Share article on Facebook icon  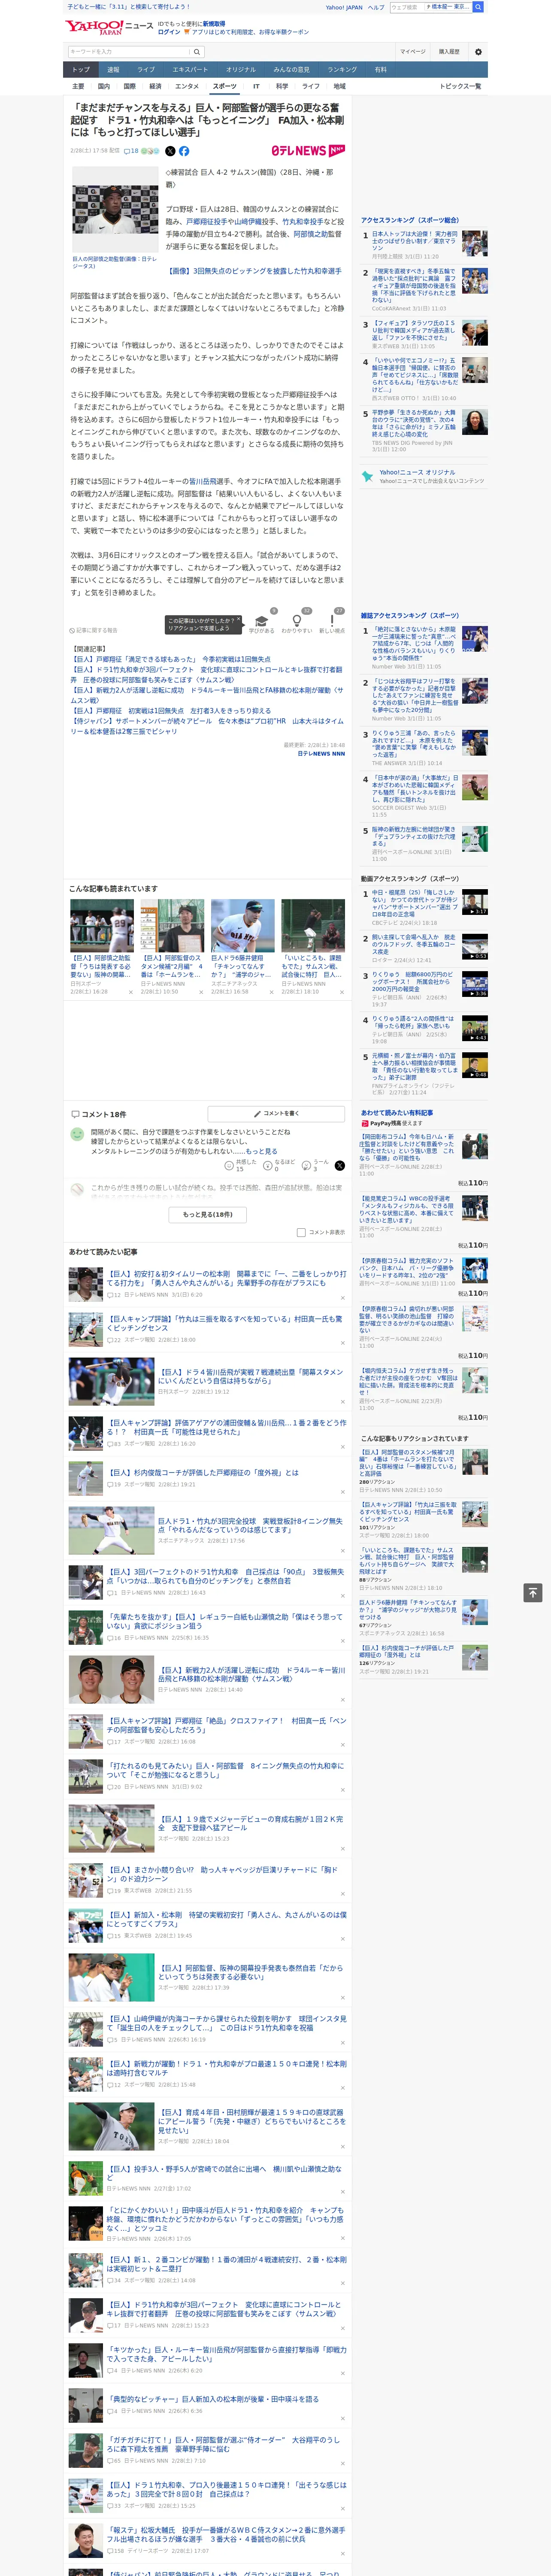point(184,151)
